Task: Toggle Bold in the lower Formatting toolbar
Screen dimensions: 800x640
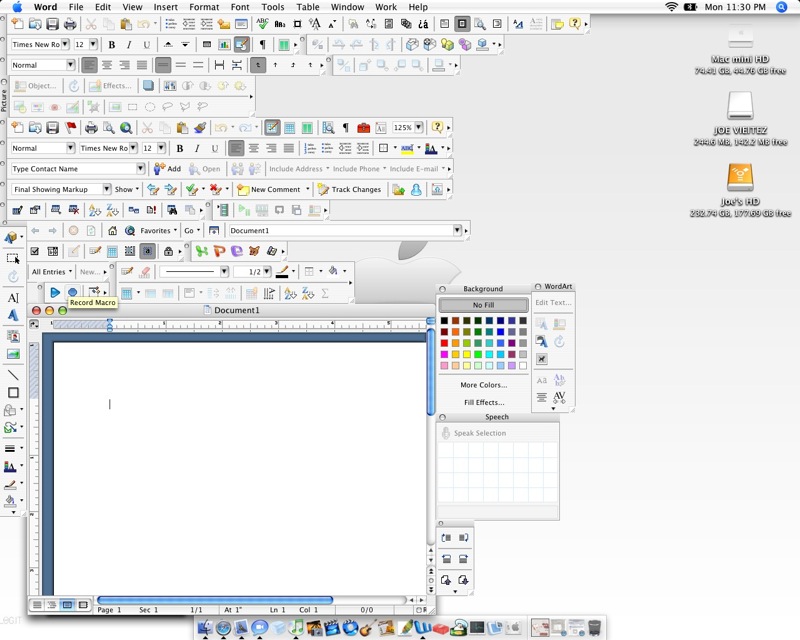Action: tap(180, 149)
